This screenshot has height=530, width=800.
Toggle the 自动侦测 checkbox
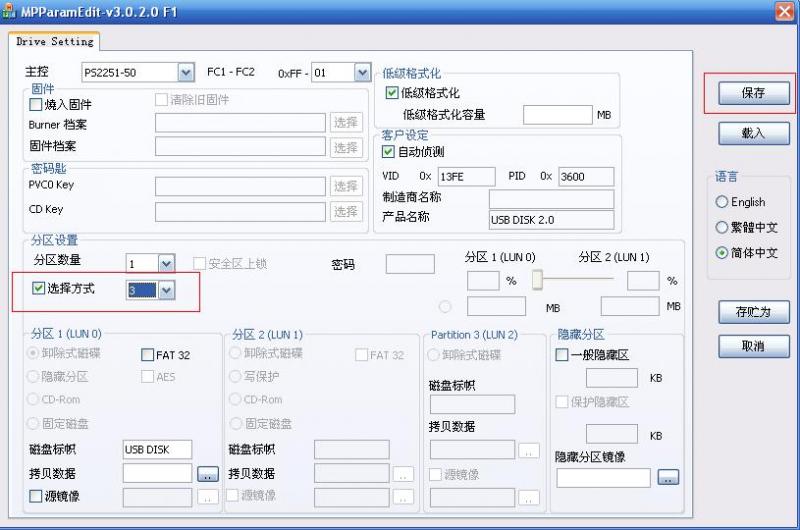coord(389,152)
